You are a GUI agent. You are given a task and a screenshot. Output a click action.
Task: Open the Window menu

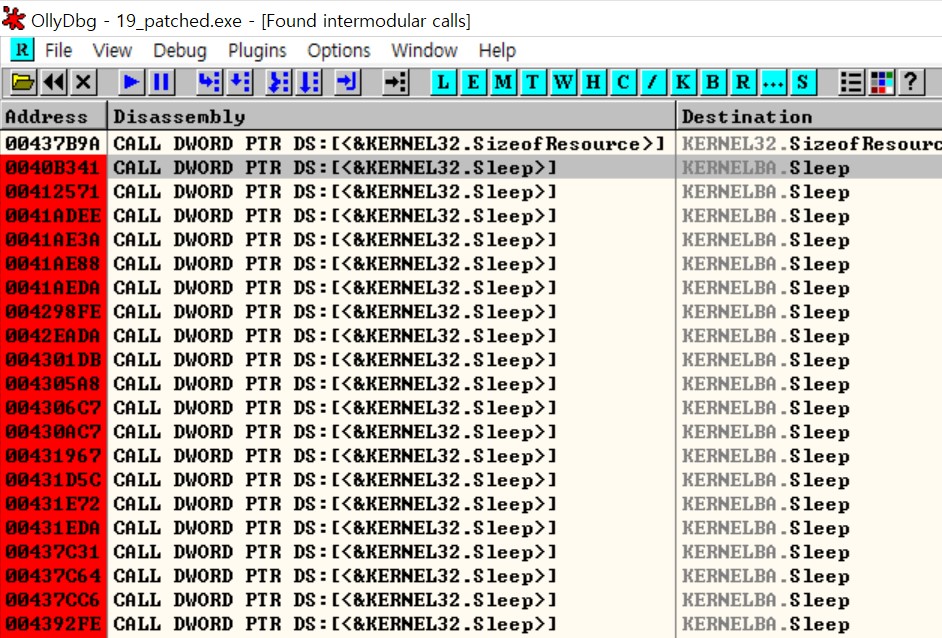(424, 50)
